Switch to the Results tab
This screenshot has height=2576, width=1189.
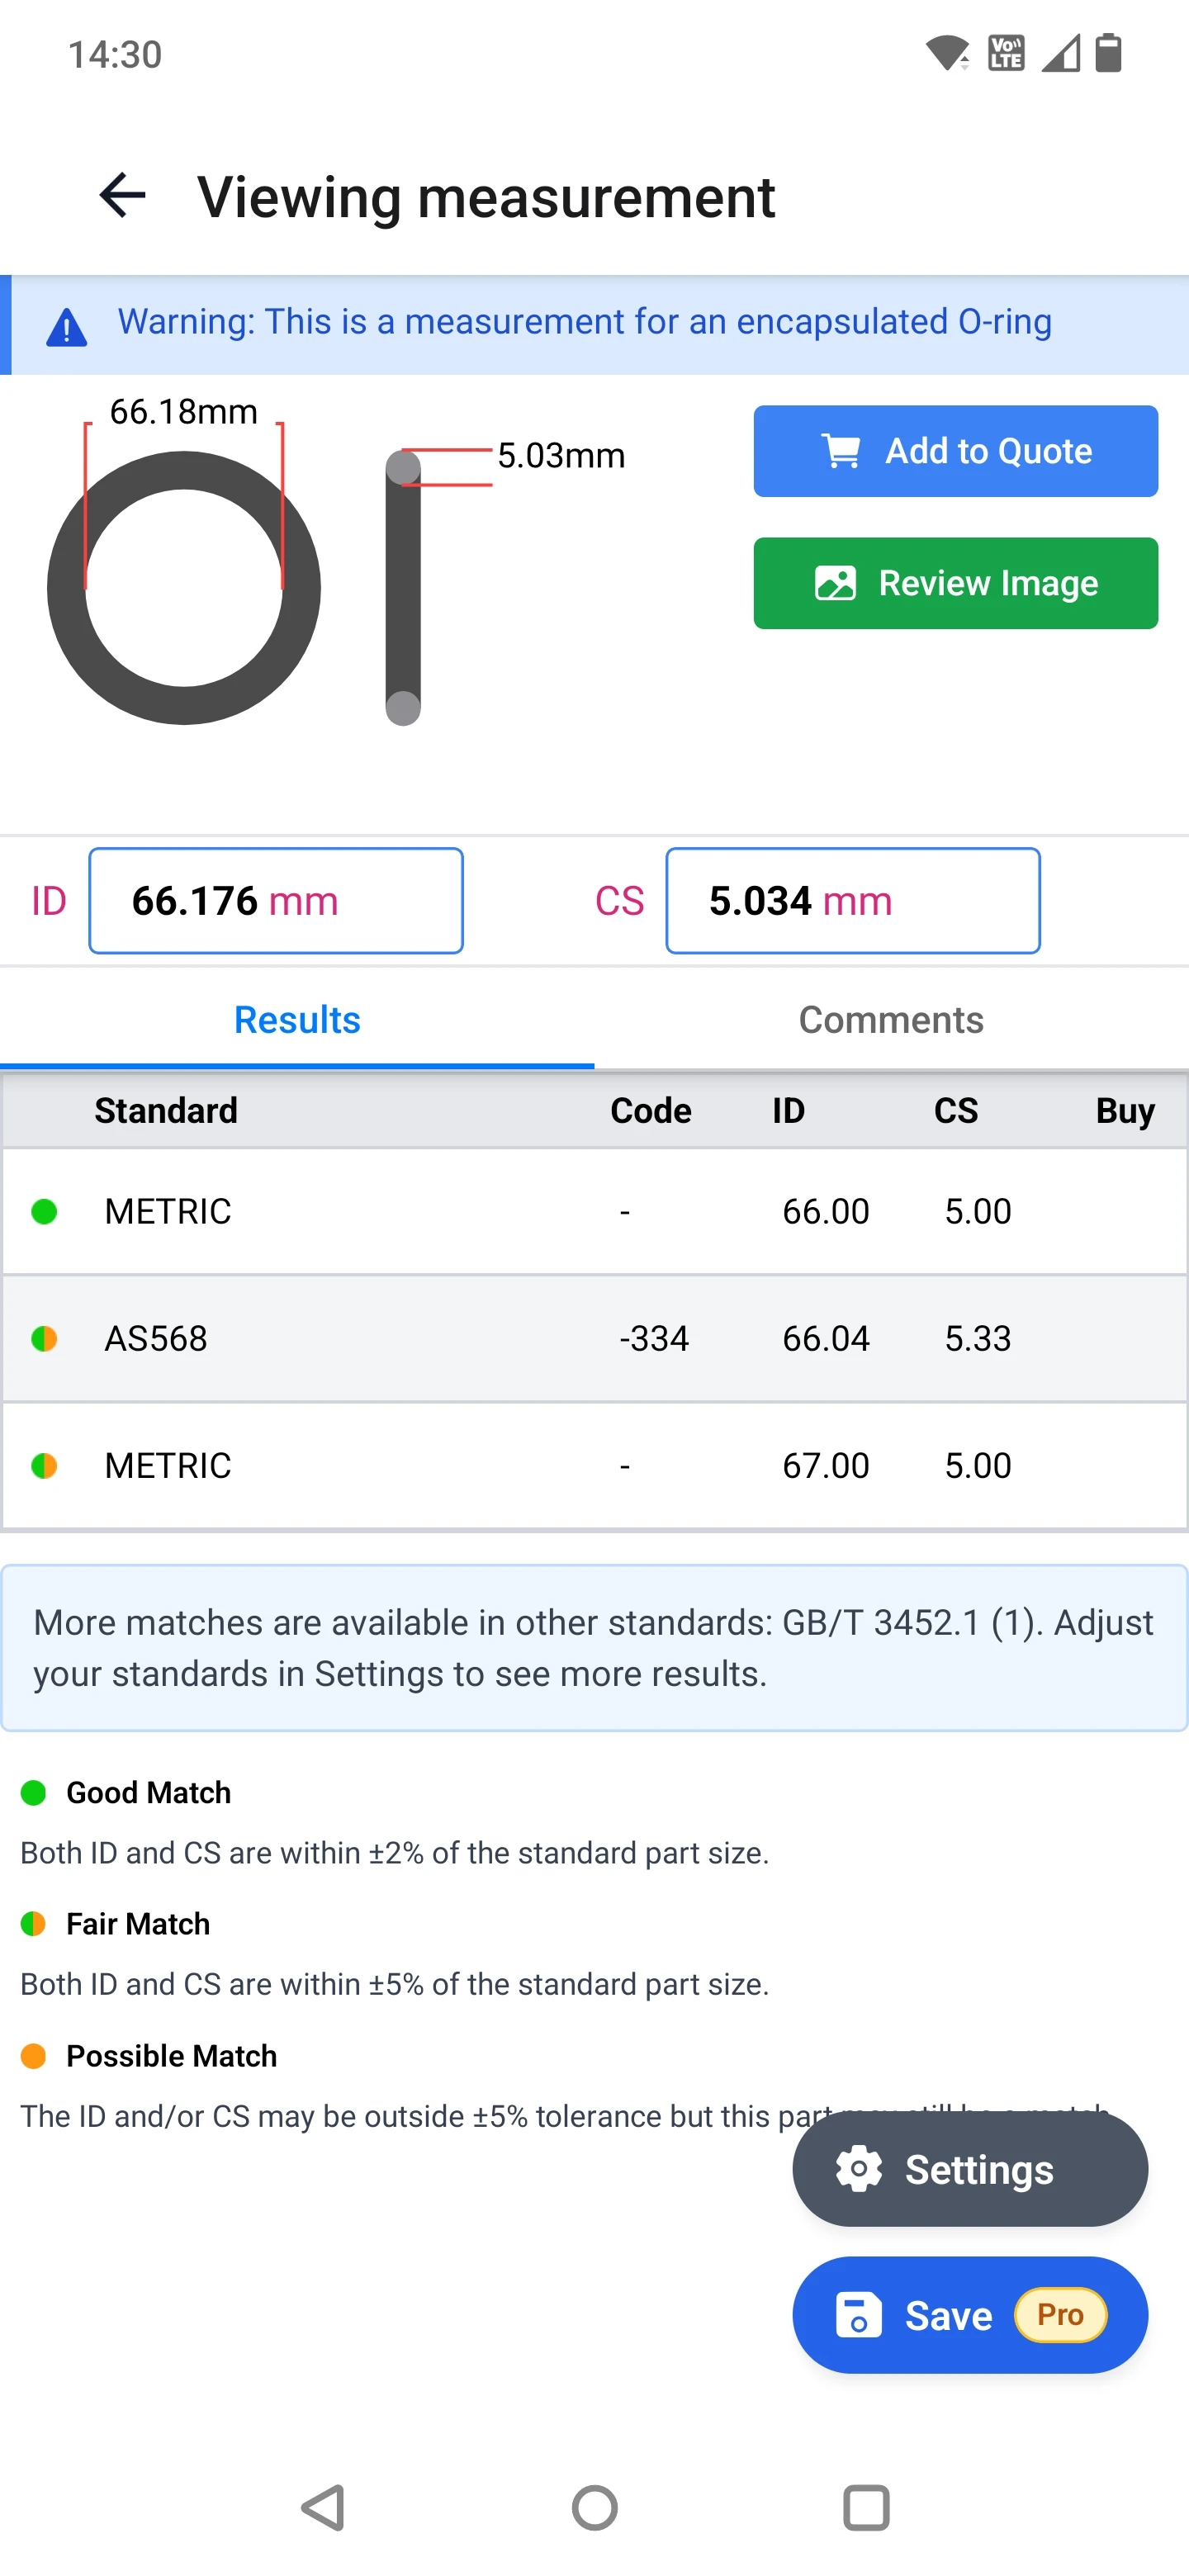click(297, 1020)
